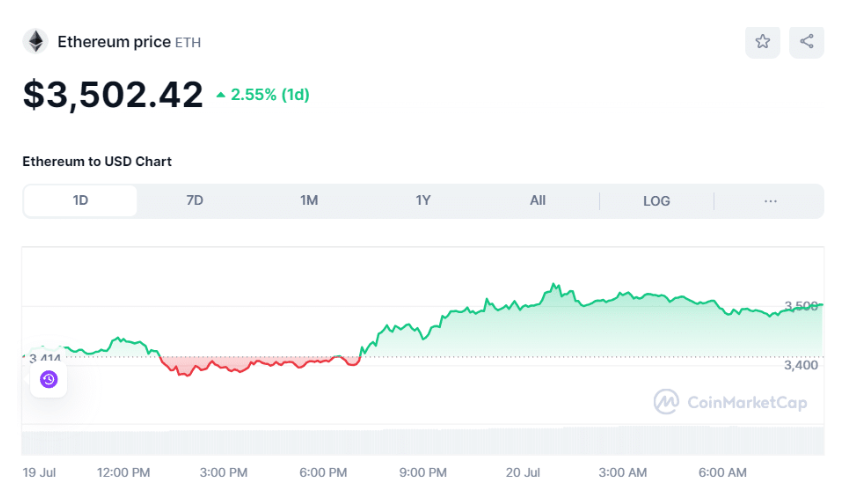Click the 3:00 AM time axis label
The height and width of the screenshot is (501, 851).
[623, 472]
